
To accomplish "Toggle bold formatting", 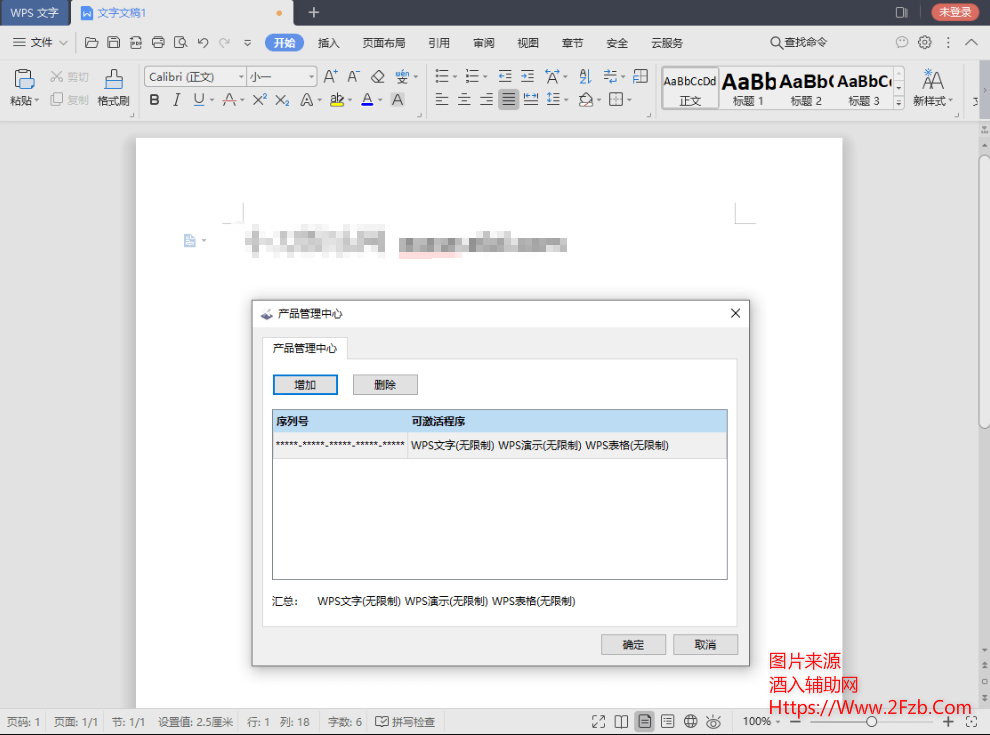I will pyautogui.click(x=155, y=100).
